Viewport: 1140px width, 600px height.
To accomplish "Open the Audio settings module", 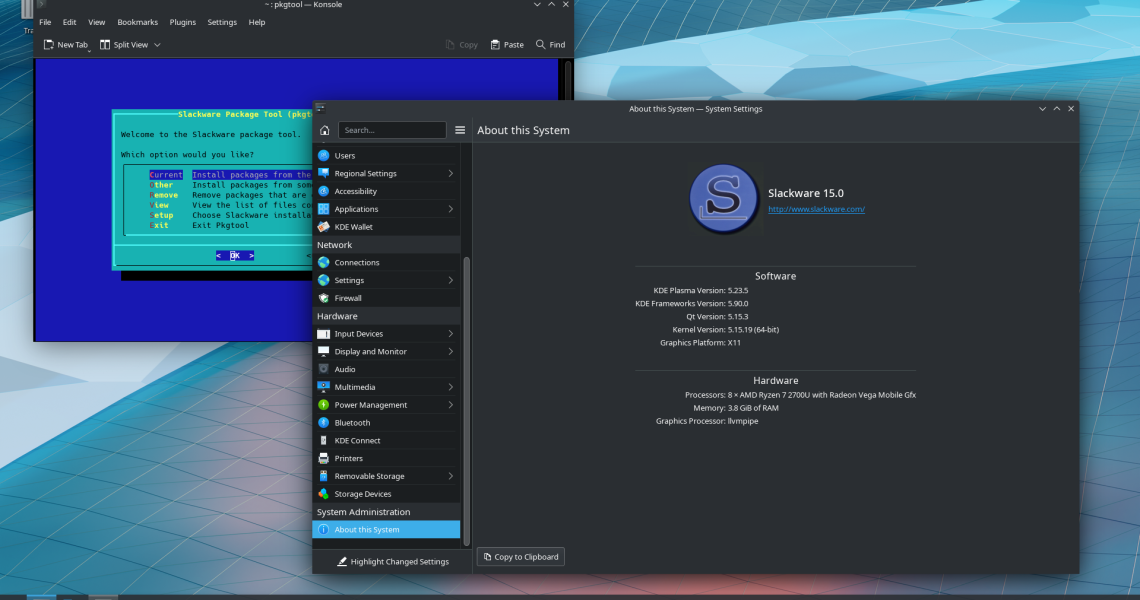I will (x=345, y=370).
